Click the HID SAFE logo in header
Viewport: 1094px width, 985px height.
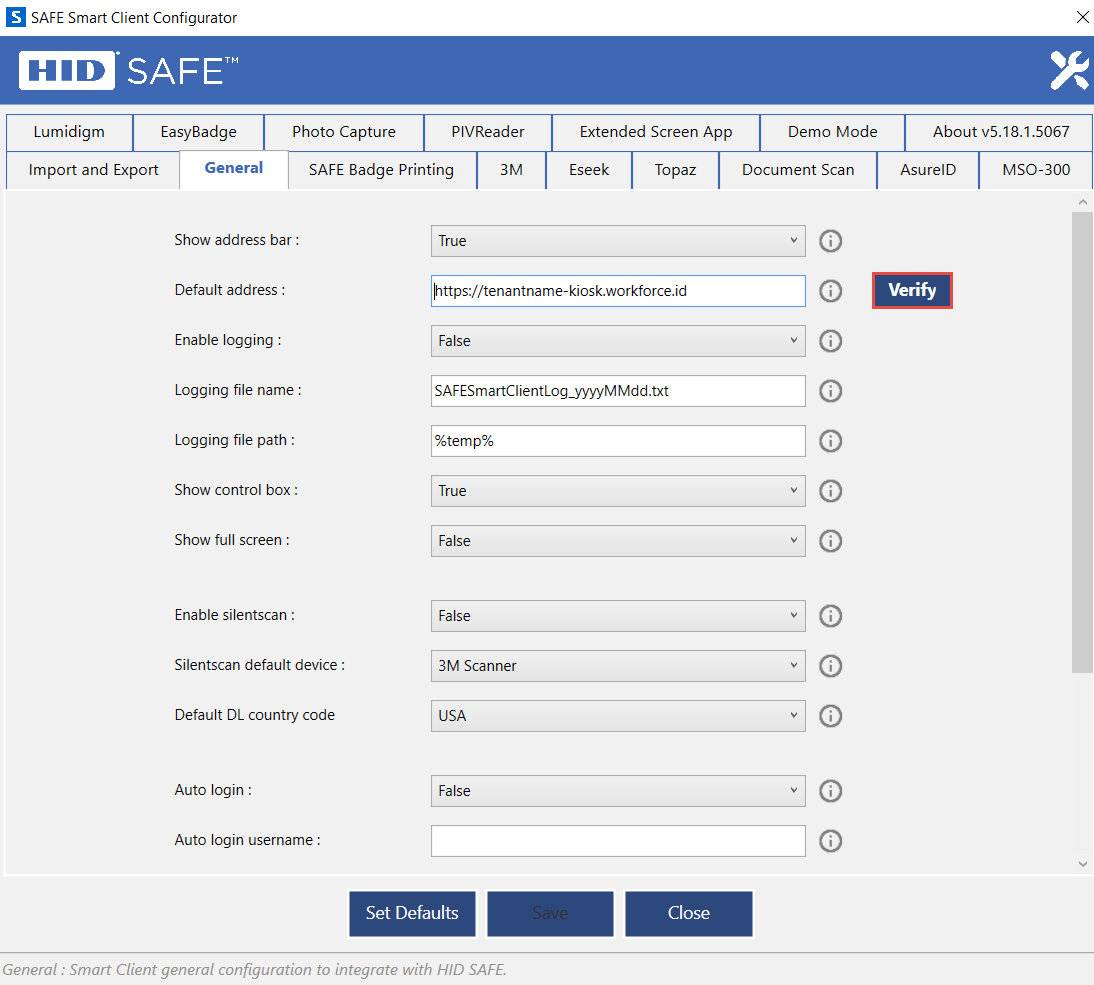coord(128,70)
